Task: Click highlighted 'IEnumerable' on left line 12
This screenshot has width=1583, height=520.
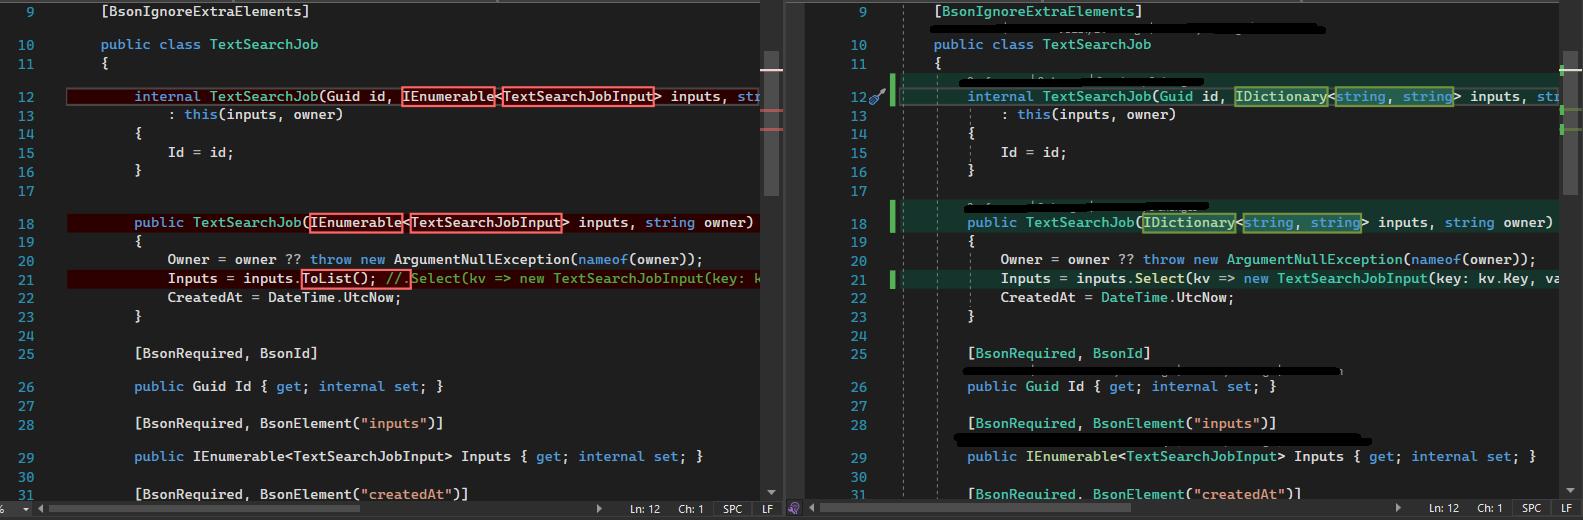Action: tap(448, 97)
